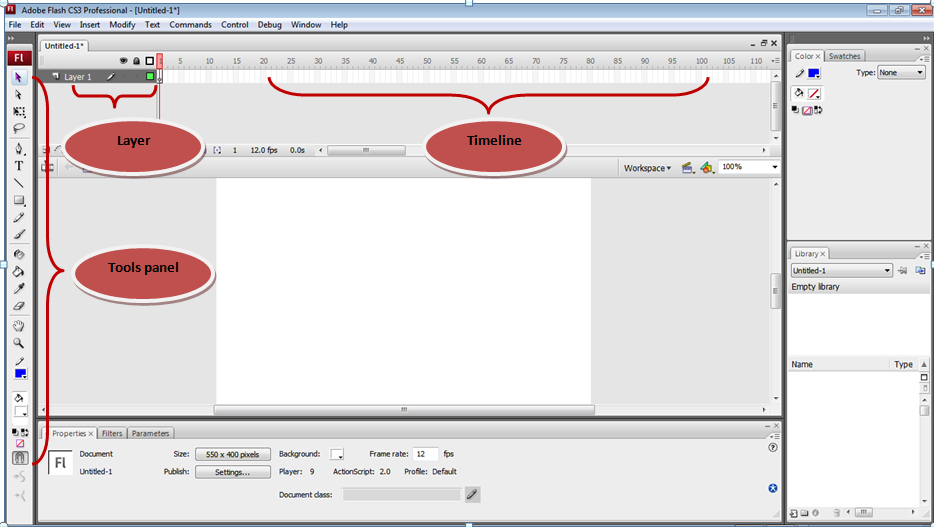This screenshot has width=934, height=527.
Task: Toggle Snap to Objects magnet
Action: pos(20,457)
